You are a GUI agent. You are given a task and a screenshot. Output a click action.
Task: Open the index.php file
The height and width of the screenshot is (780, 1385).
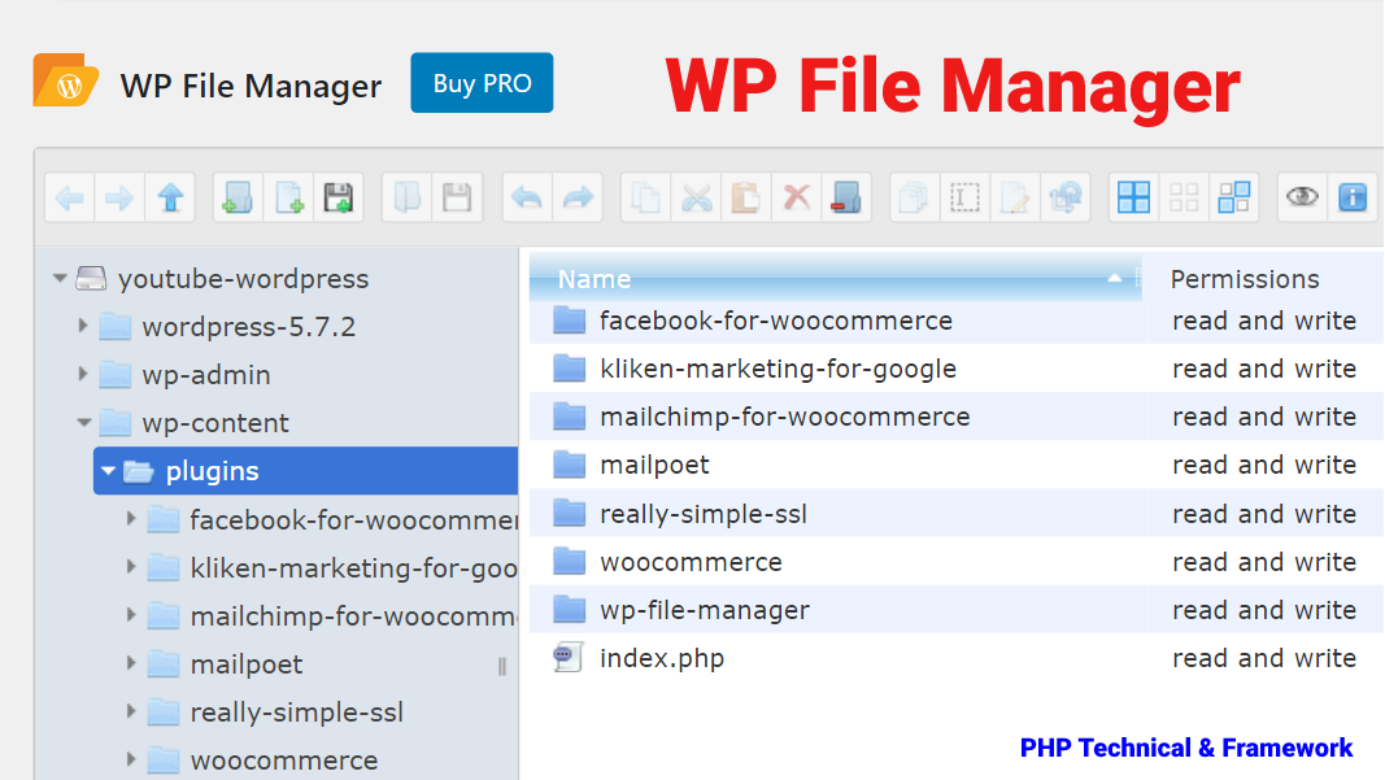tap(661, 657)
